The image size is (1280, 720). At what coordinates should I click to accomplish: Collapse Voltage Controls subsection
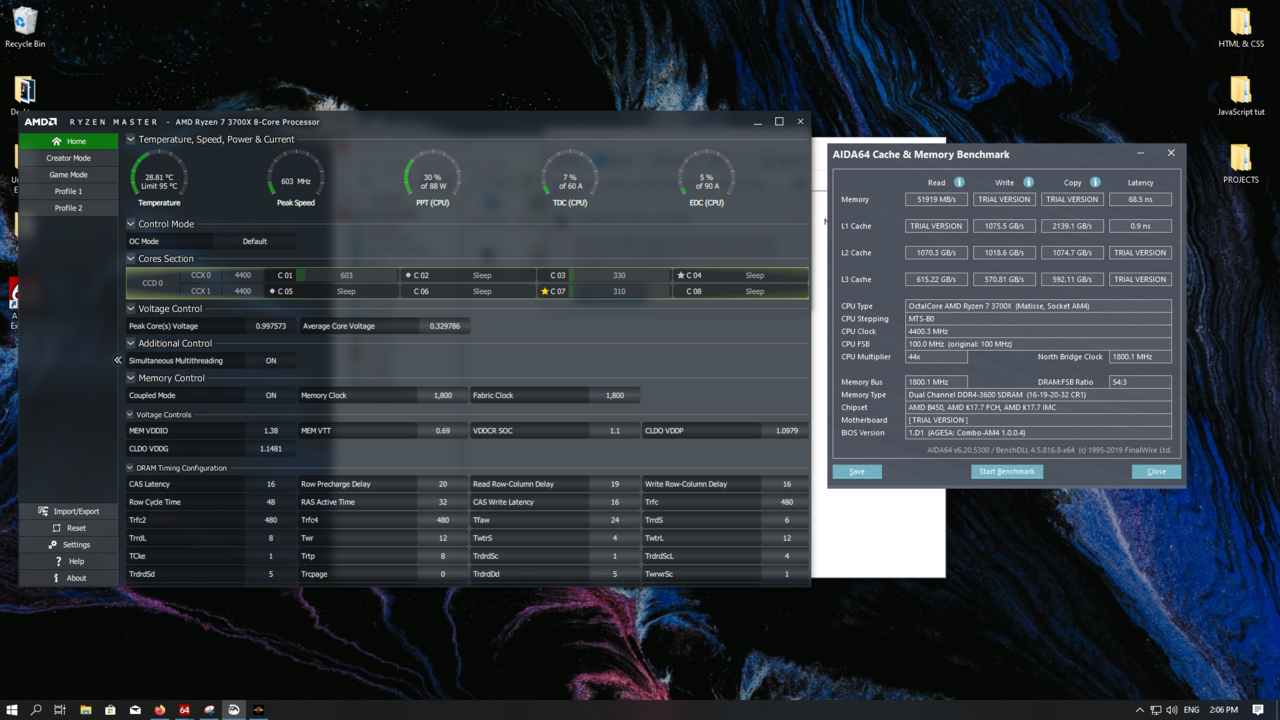tap(130, 414)
